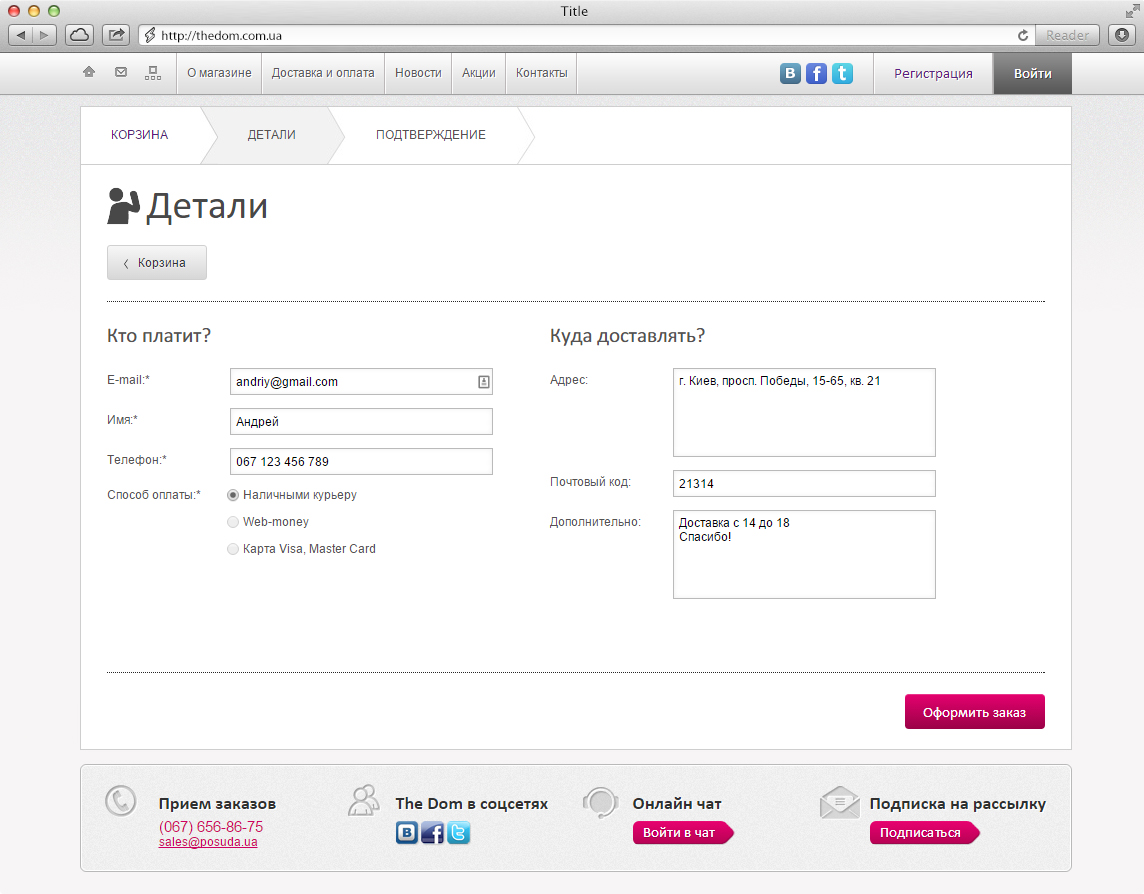Click the Войти в чат button

[x=680, y=833]
